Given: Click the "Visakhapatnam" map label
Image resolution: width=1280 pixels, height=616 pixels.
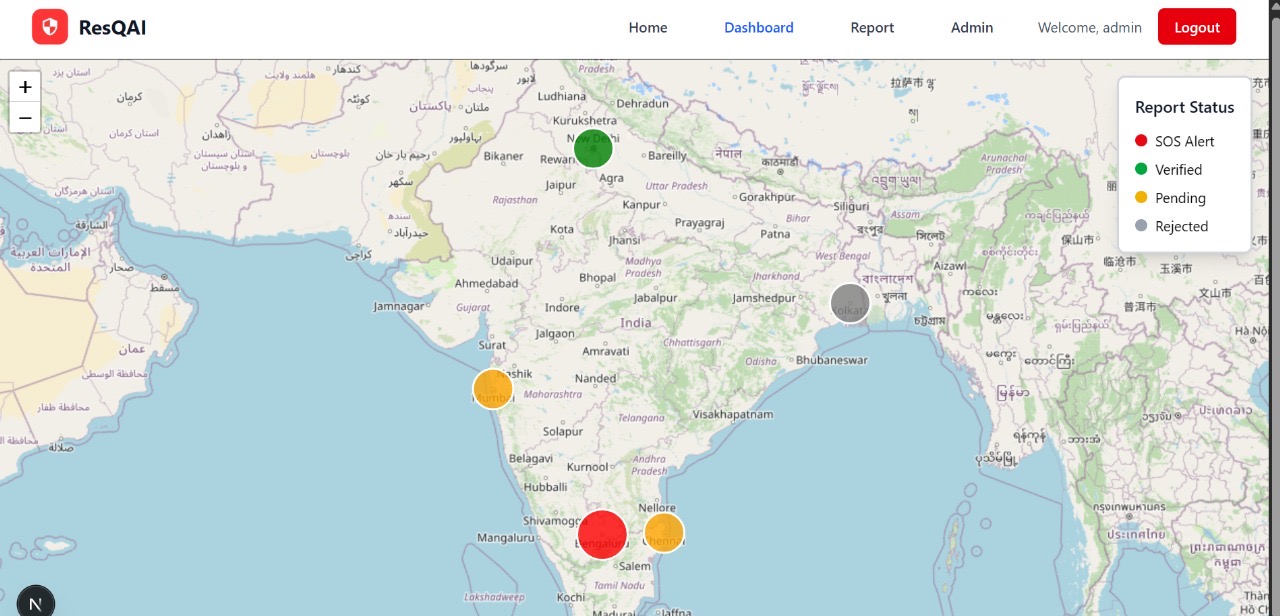Looking at the screenshot, I should pyautogui.click(x=733, y=414).
